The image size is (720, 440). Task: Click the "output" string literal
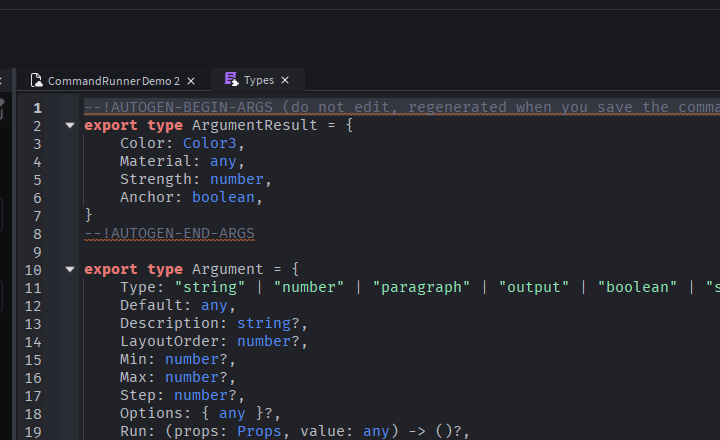point(534,287)
